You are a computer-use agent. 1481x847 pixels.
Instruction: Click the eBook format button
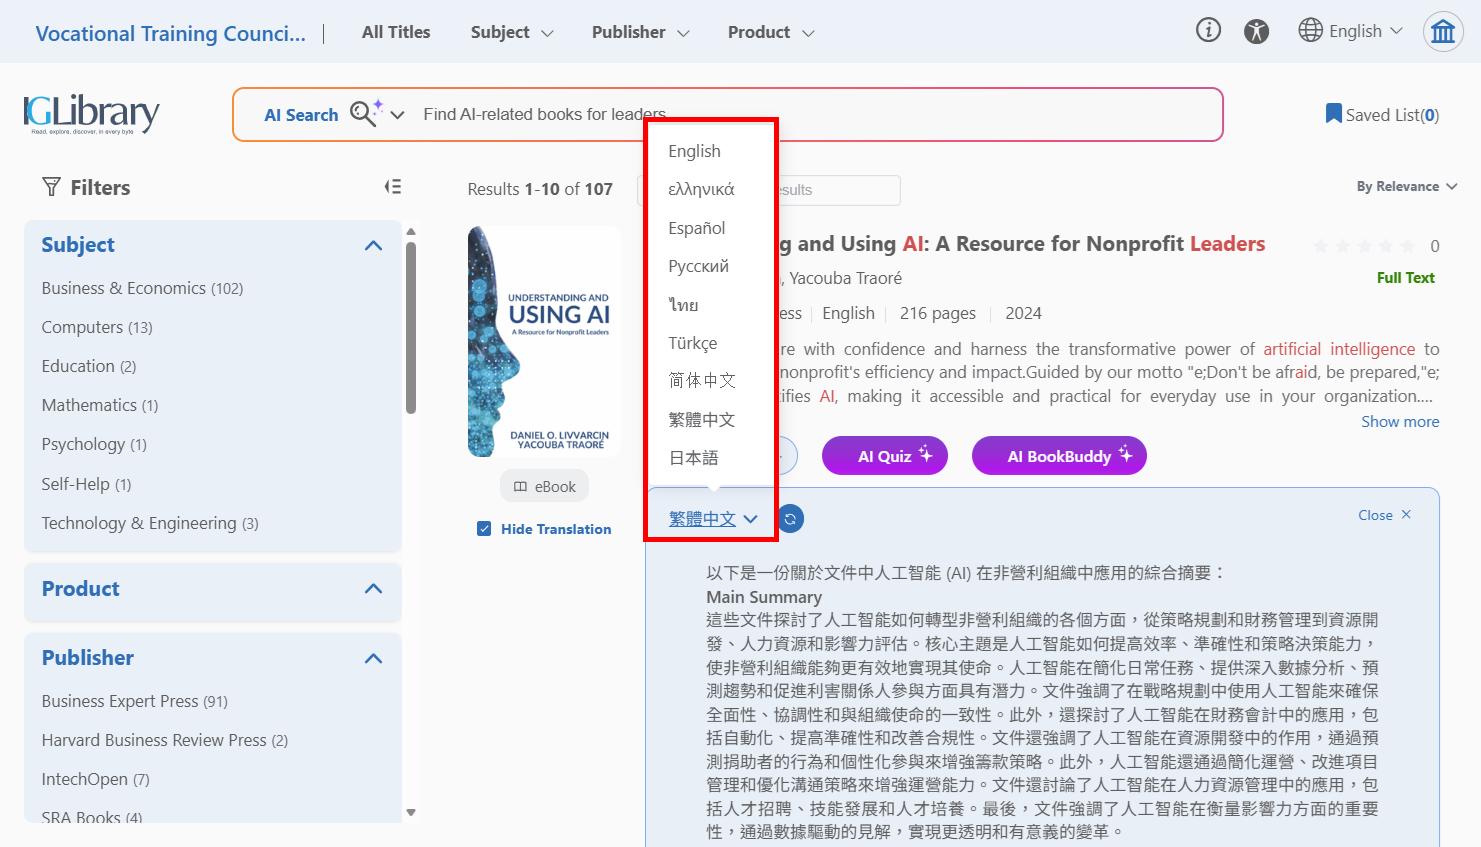[545, 487]
